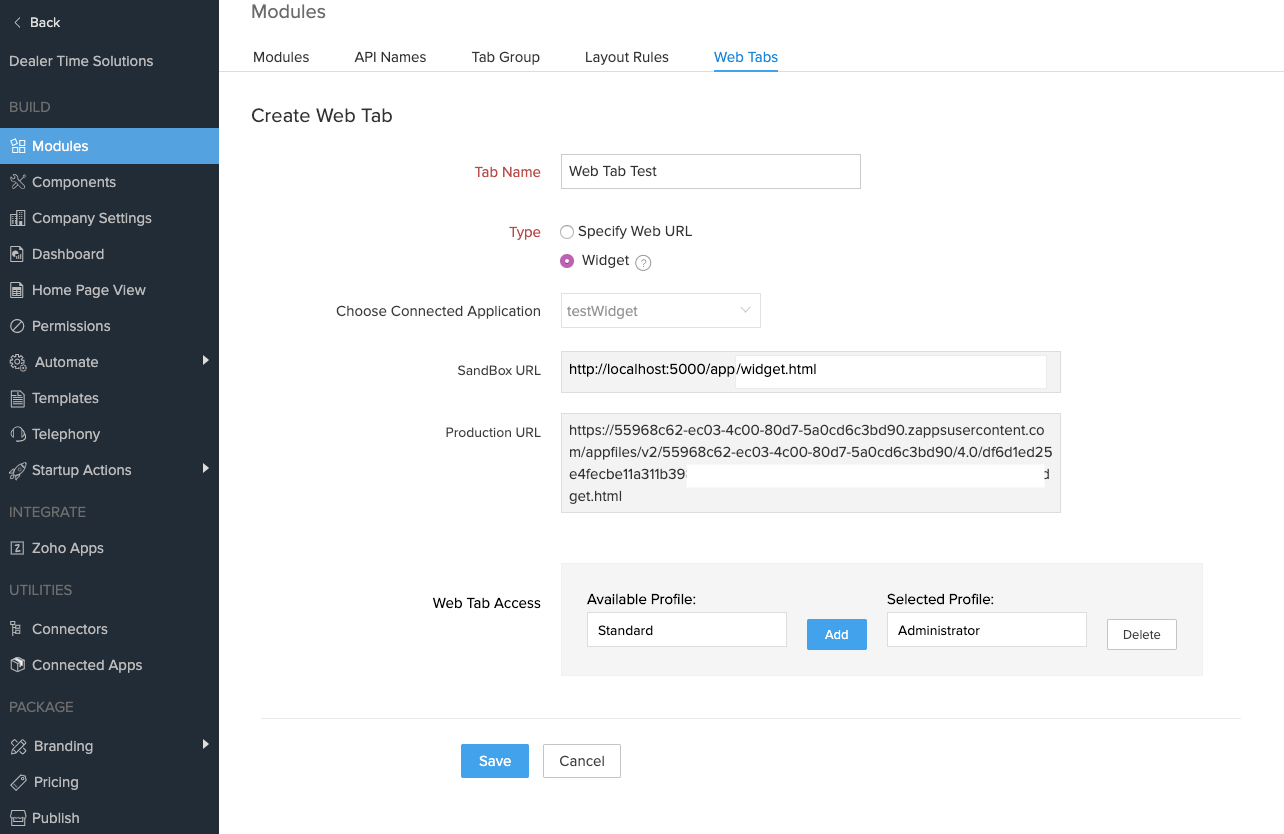Switch to the API Names tab
The height and width of the screenshot is (834, 1284).
[390, 57]
